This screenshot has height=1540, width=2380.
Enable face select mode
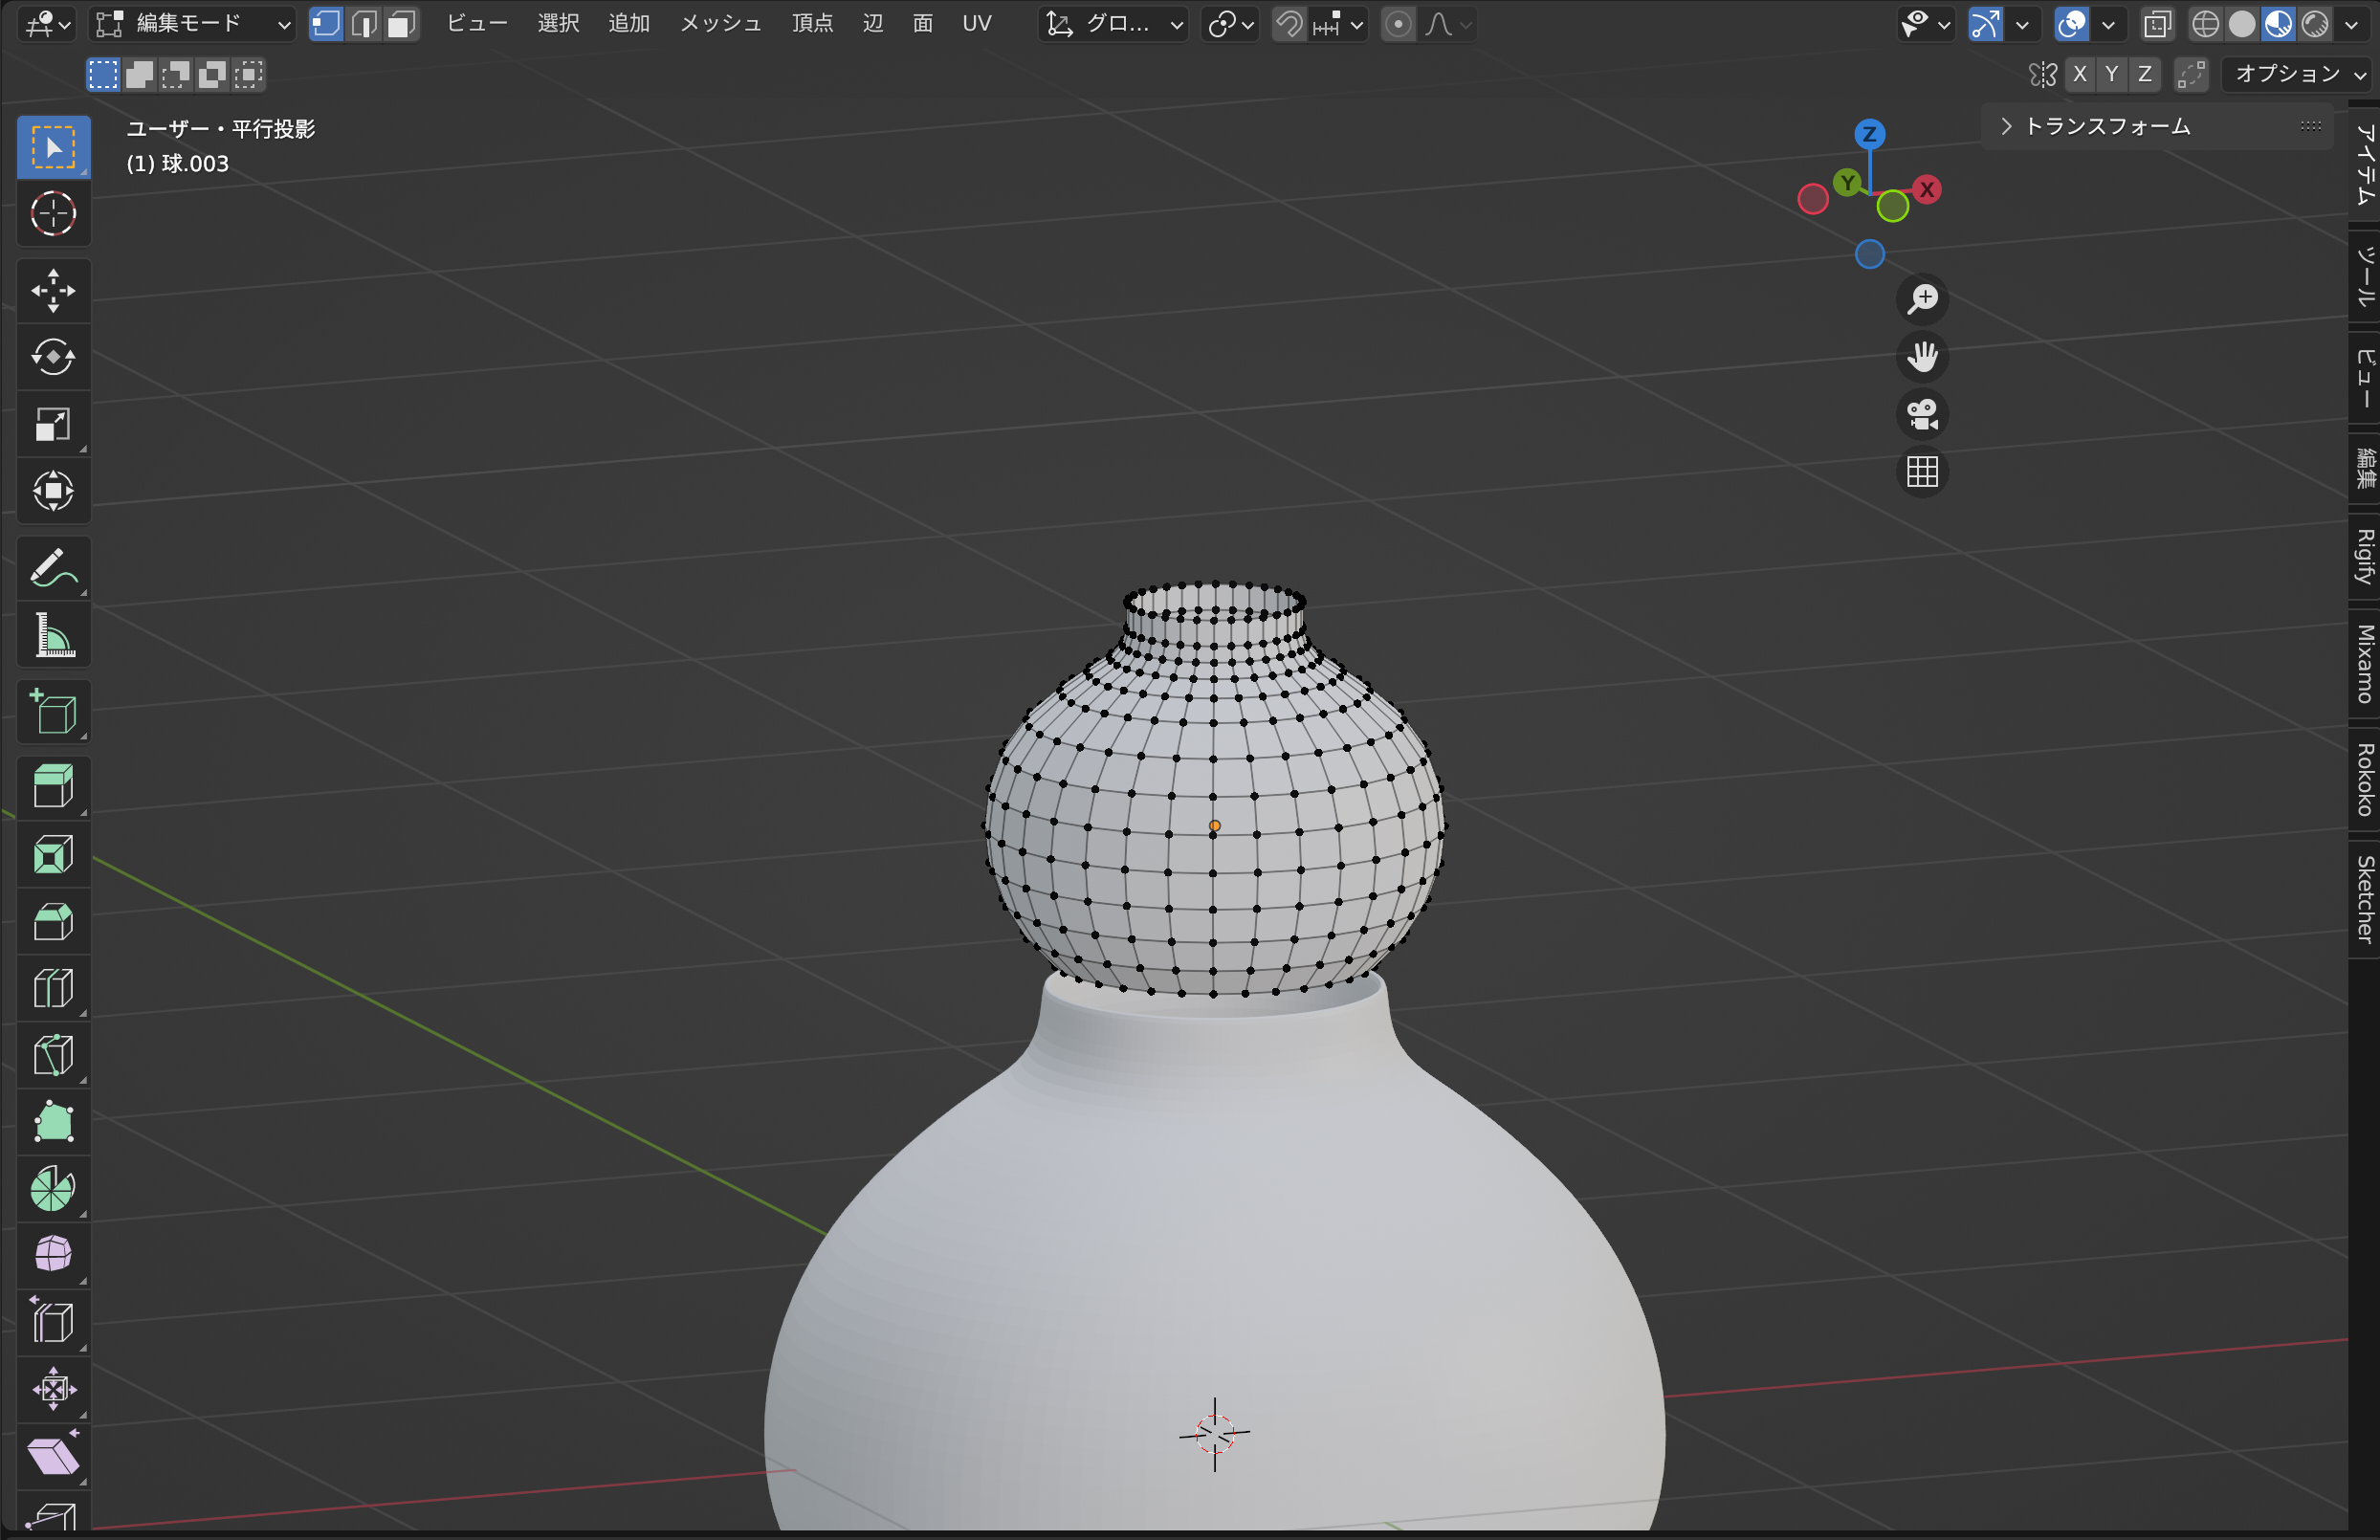pos(401,24)
